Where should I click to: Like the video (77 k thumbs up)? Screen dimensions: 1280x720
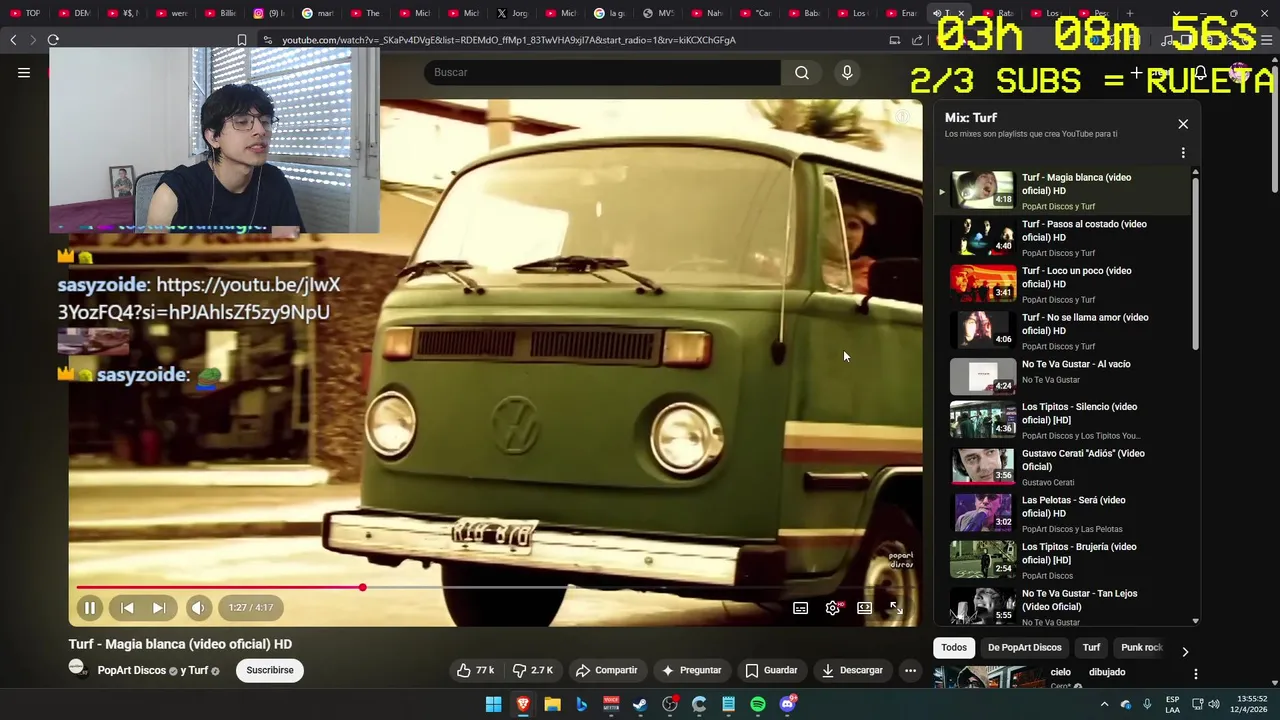click(x=476, y=670)
